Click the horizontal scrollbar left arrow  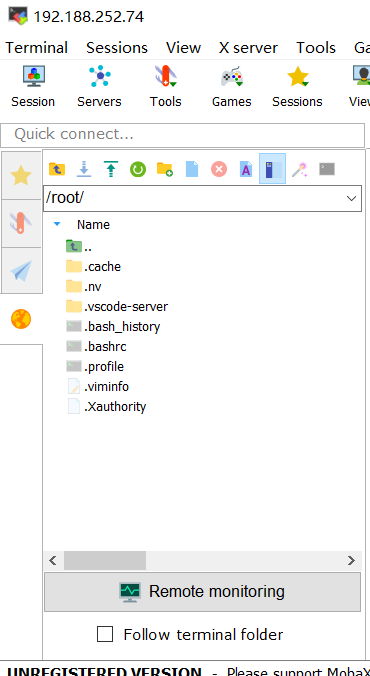[x=53, y=560]
